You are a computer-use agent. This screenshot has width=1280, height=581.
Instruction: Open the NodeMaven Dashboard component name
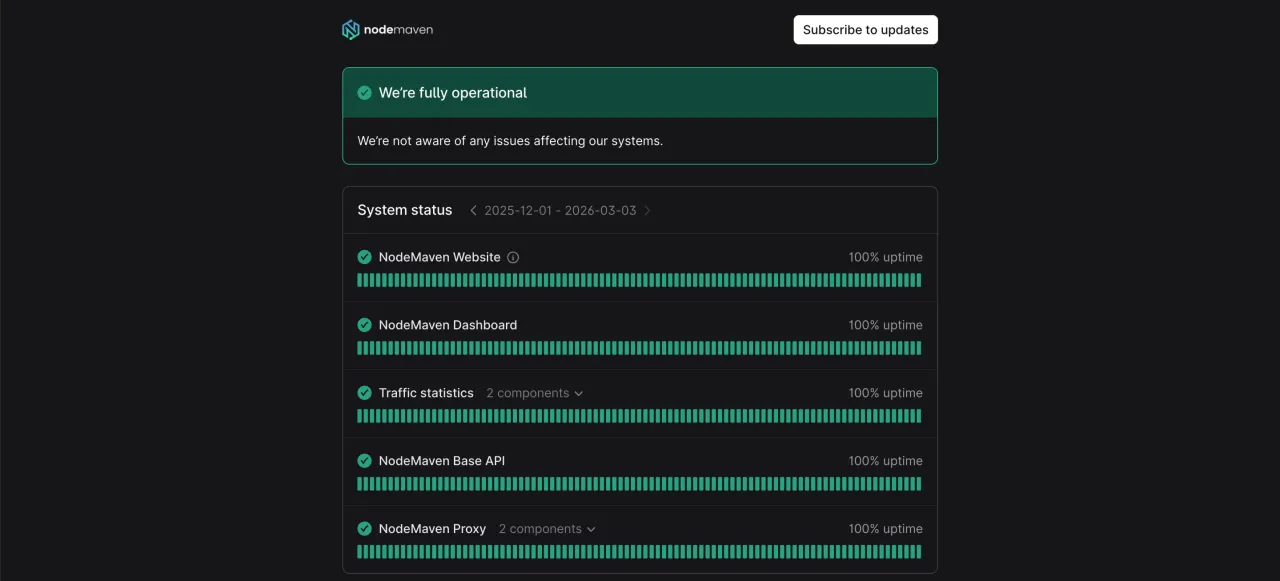(x=447, y=325)
